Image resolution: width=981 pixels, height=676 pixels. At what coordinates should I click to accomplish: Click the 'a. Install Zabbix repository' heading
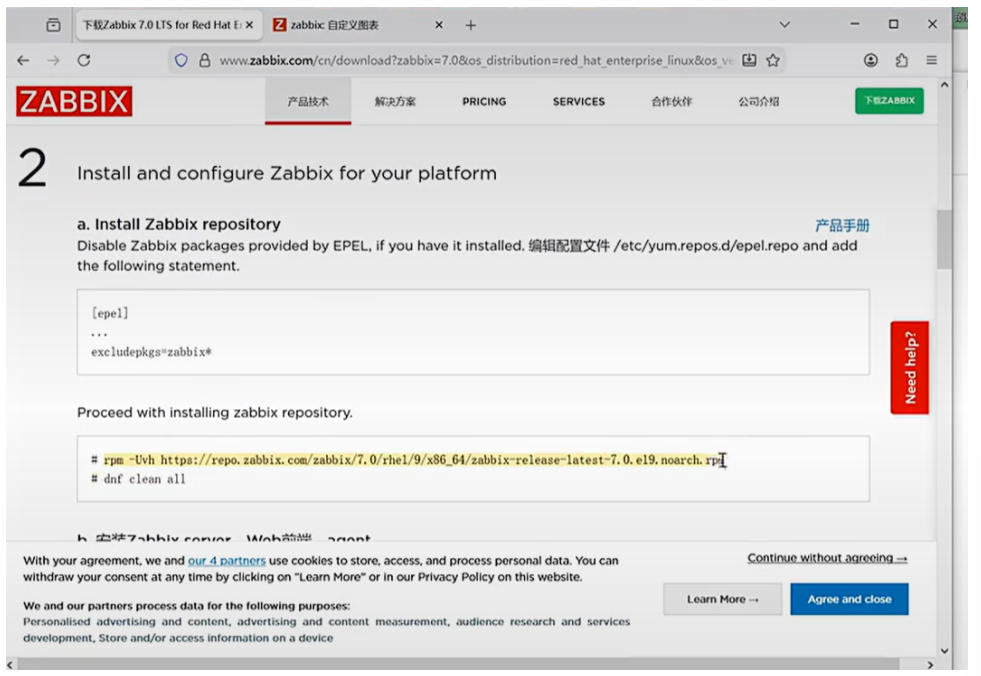tap(179, 224)
